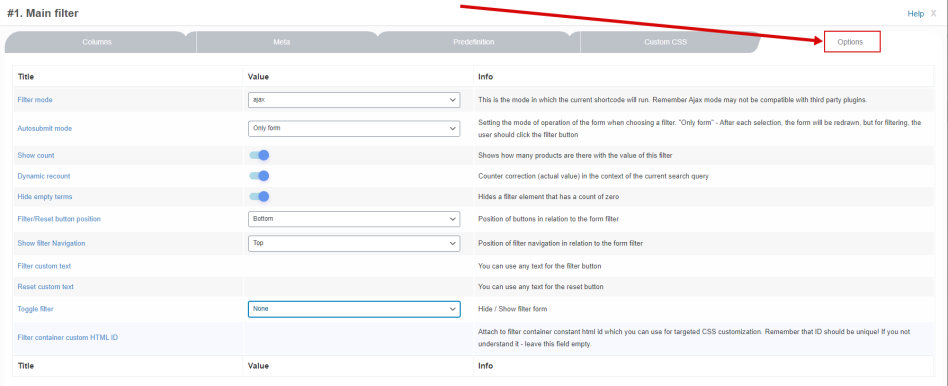Image resolution: width=948 pixels, height=386 pixels.
Task: Open the Filter mode dropdown set to ajax
Action: 354,100
